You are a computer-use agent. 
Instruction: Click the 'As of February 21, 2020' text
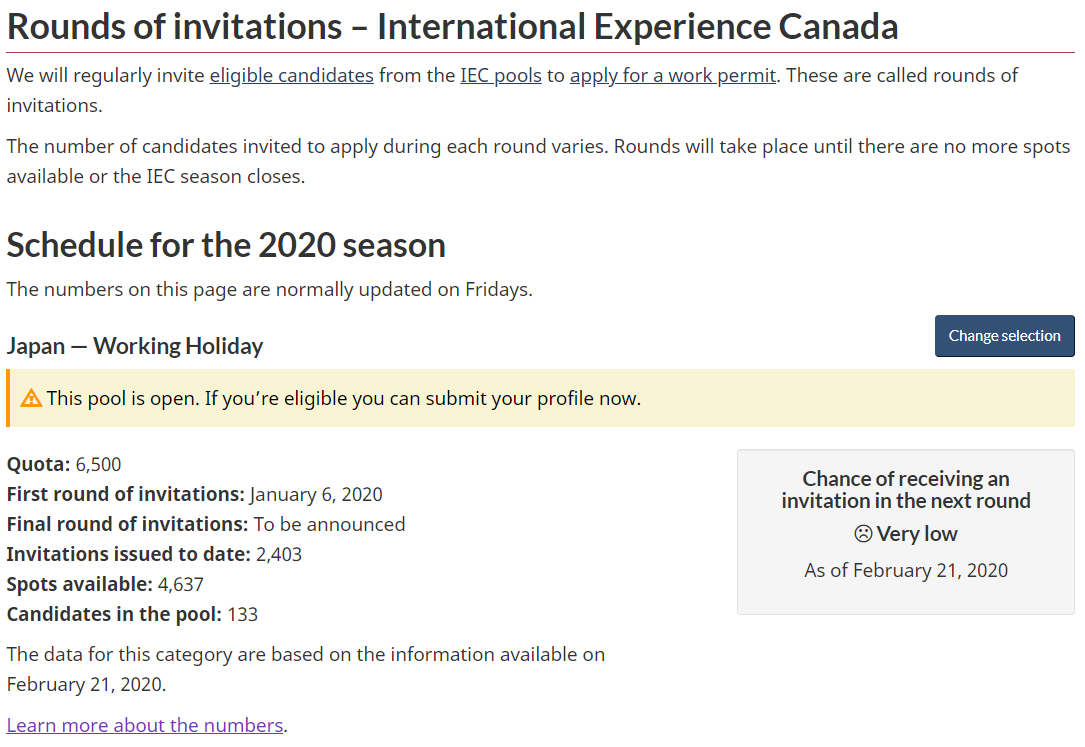[906, 570]
